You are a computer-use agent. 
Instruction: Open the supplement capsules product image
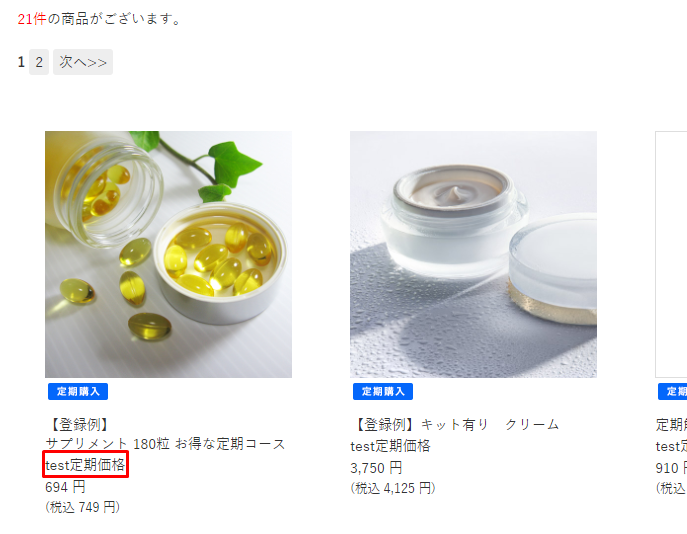pyautogui.click(x=168, y=254)
